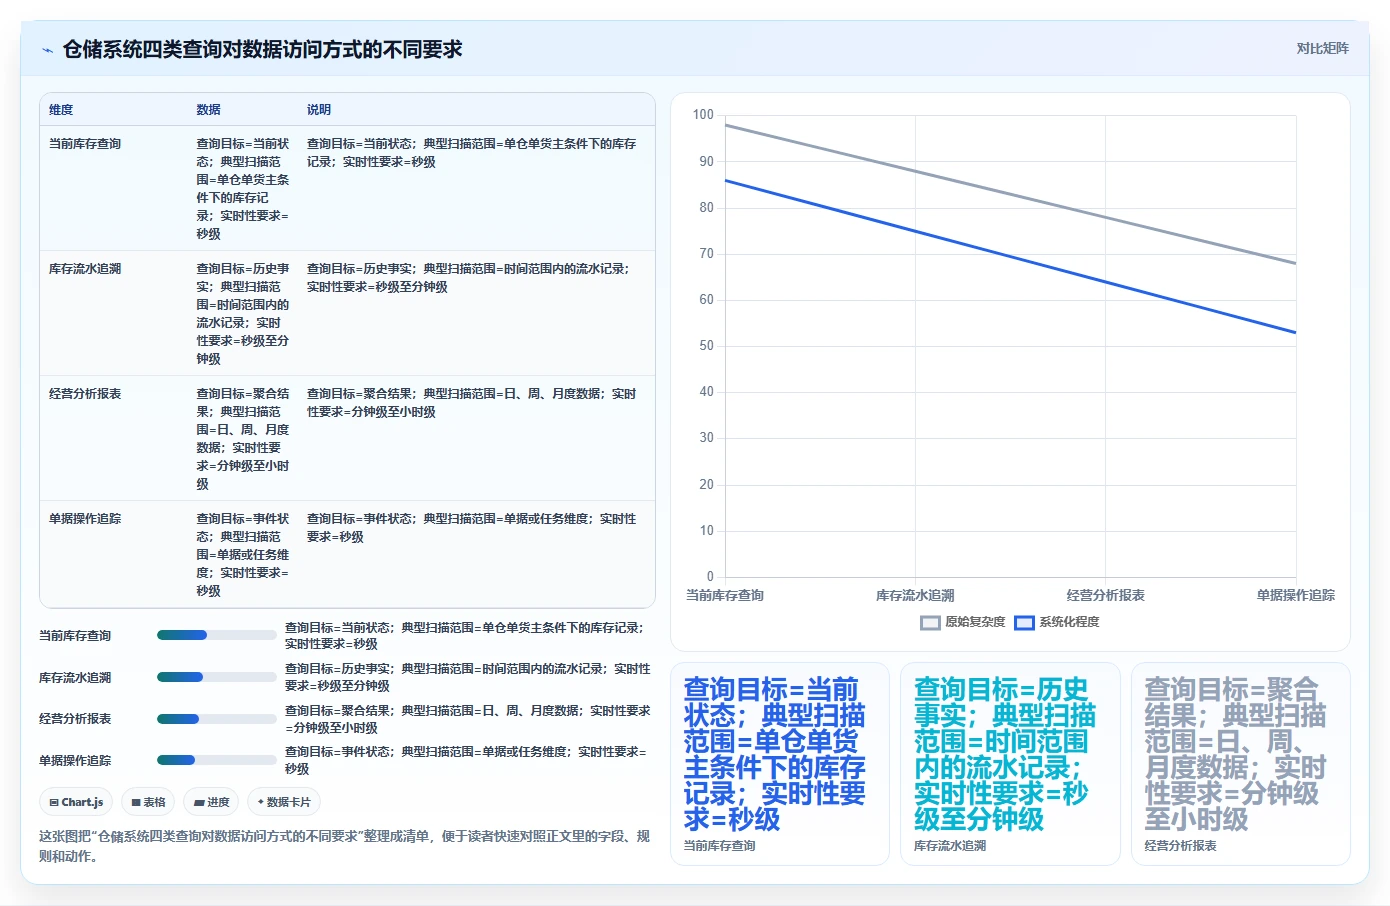Click the blue 系统化程度 line in the chart
The image size is (1390, 906).
1010,256
